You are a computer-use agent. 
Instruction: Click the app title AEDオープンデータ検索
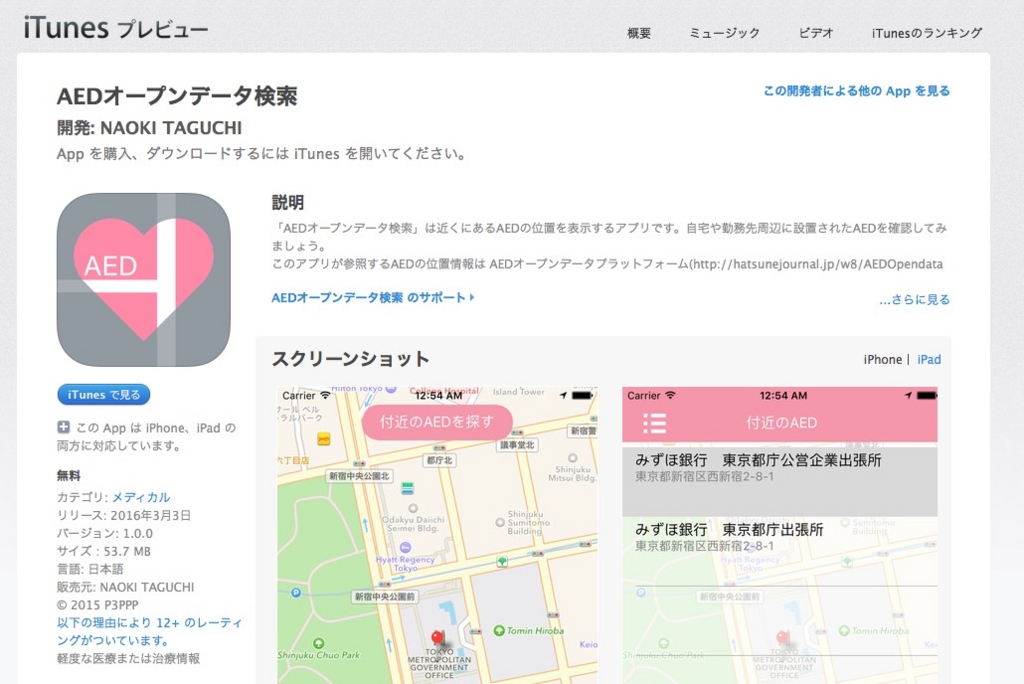click(x=177, y=96)
